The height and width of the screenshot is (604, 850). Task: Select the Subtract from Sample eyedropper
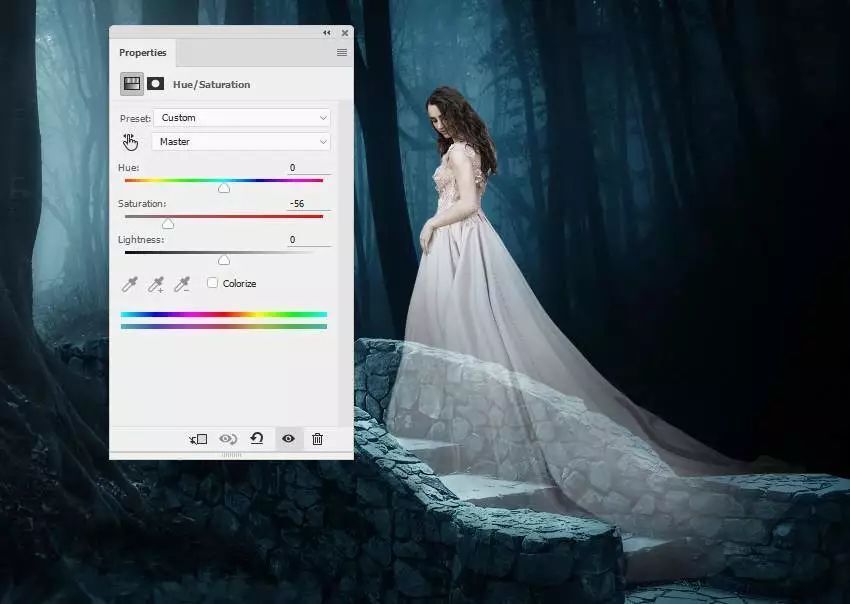(182, 284)
